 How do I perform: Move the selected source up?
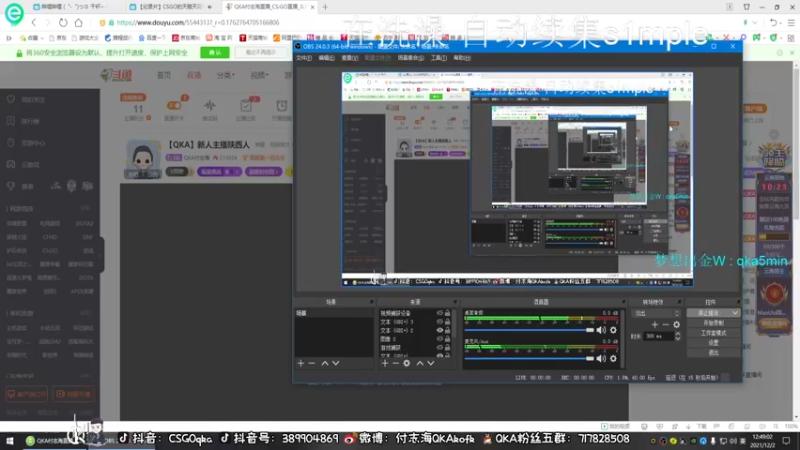tap(419, 363)
